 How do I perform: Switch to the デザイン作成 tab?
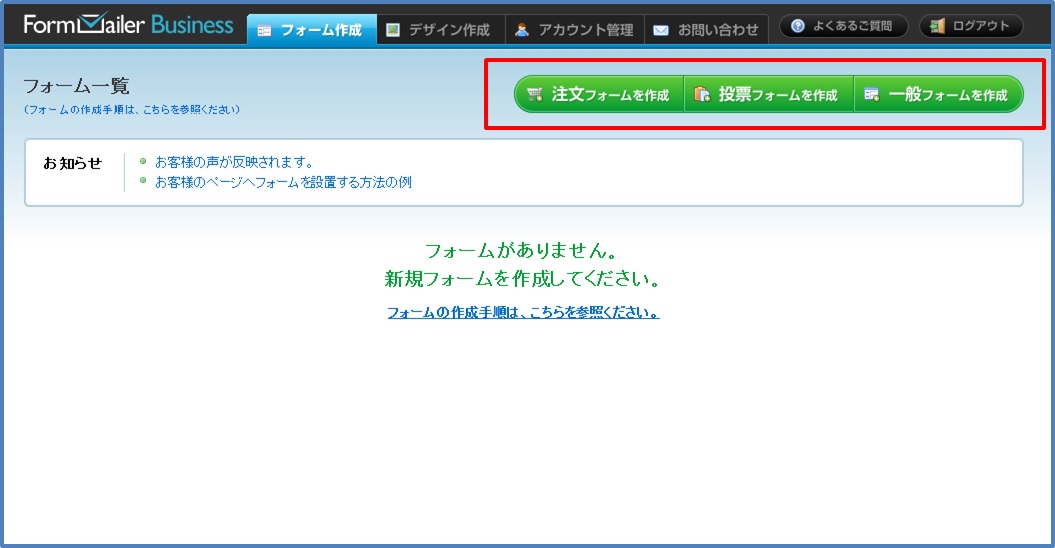tap(441, 30)
